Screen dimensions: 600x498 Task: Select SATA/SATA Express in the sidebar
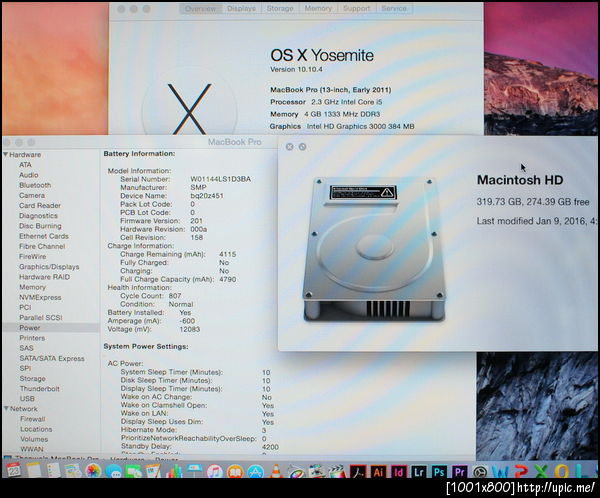(52, 359)
